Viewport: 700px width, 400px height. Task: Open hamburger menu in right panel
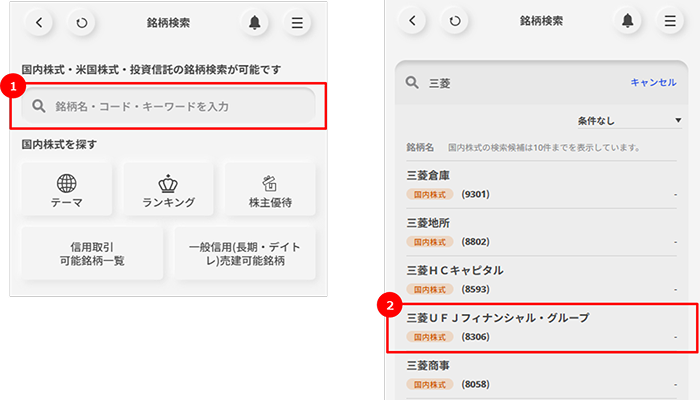click(x=668, y=20)
